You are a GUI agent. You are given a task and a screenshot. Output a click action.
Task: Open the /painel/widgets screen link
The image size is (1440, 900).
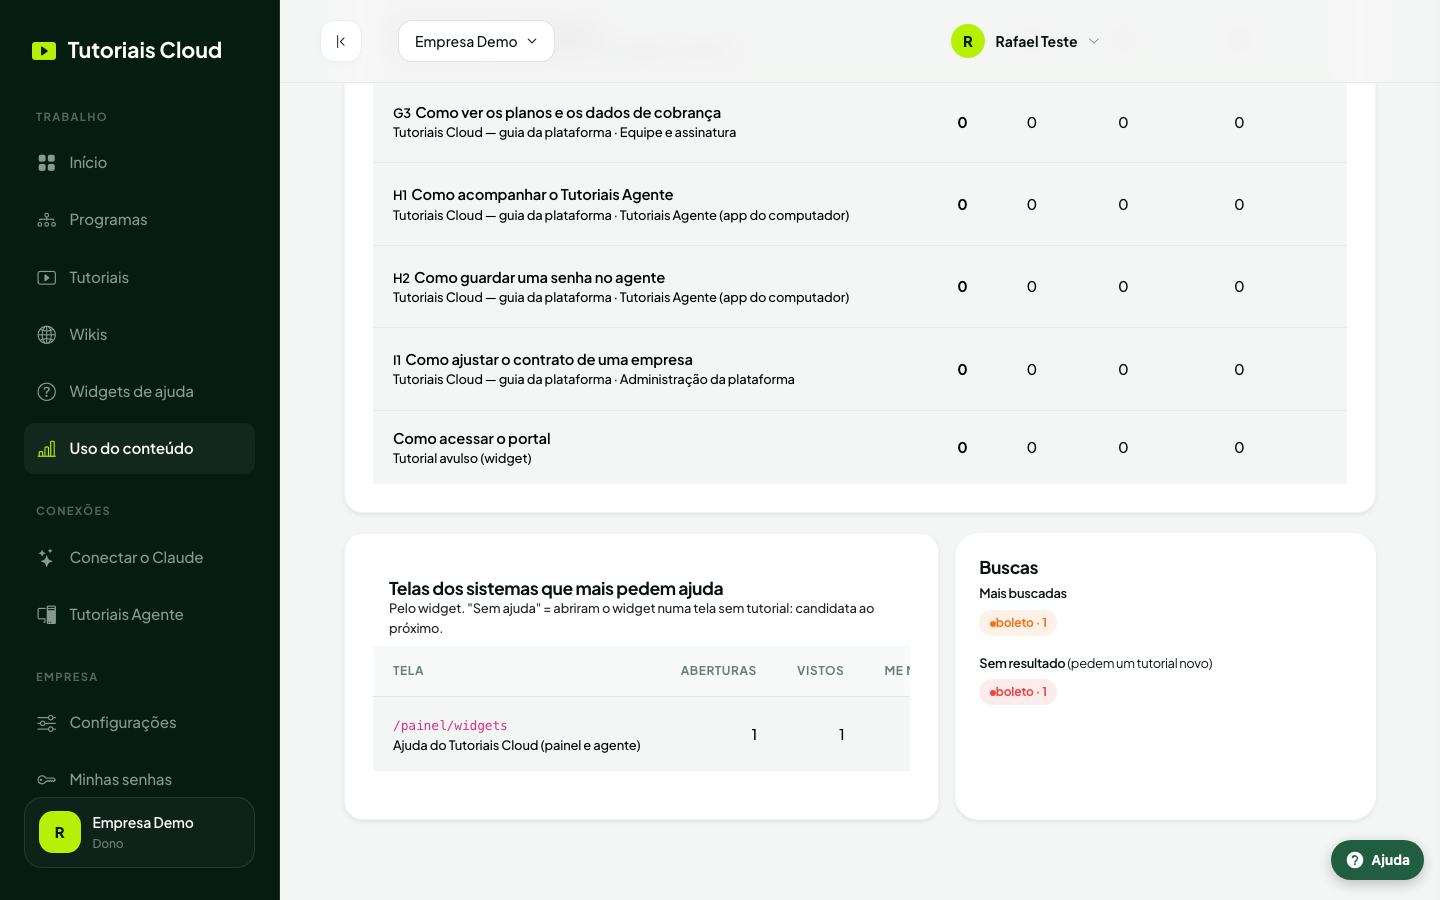pyautogui.click(x=450, y=726)
